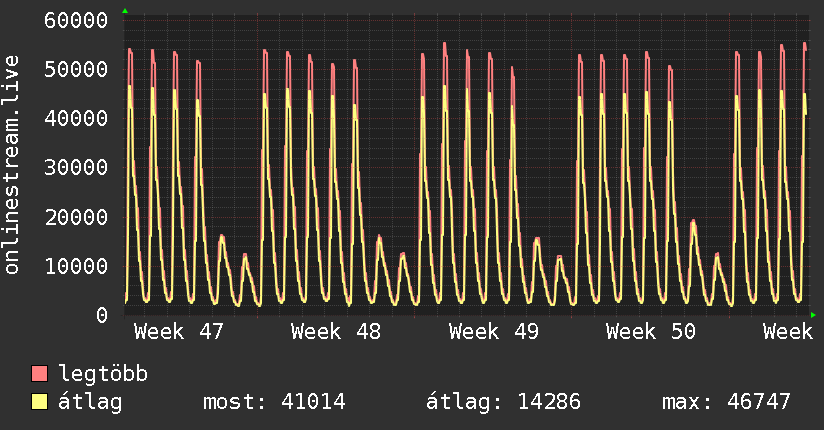Screen dimensions: 824x430
Task: Click the Week 50 axis label
Action: click(651, 332)
